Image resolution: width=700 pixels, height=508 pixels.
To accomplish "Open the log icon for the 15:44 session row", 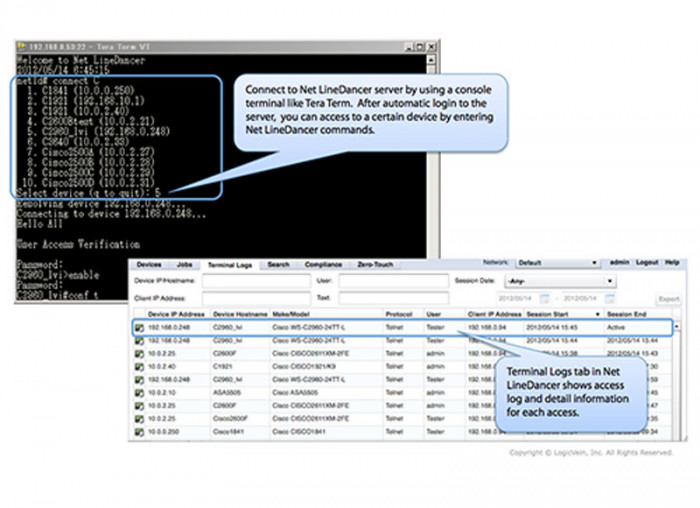I will click(139, 341).
